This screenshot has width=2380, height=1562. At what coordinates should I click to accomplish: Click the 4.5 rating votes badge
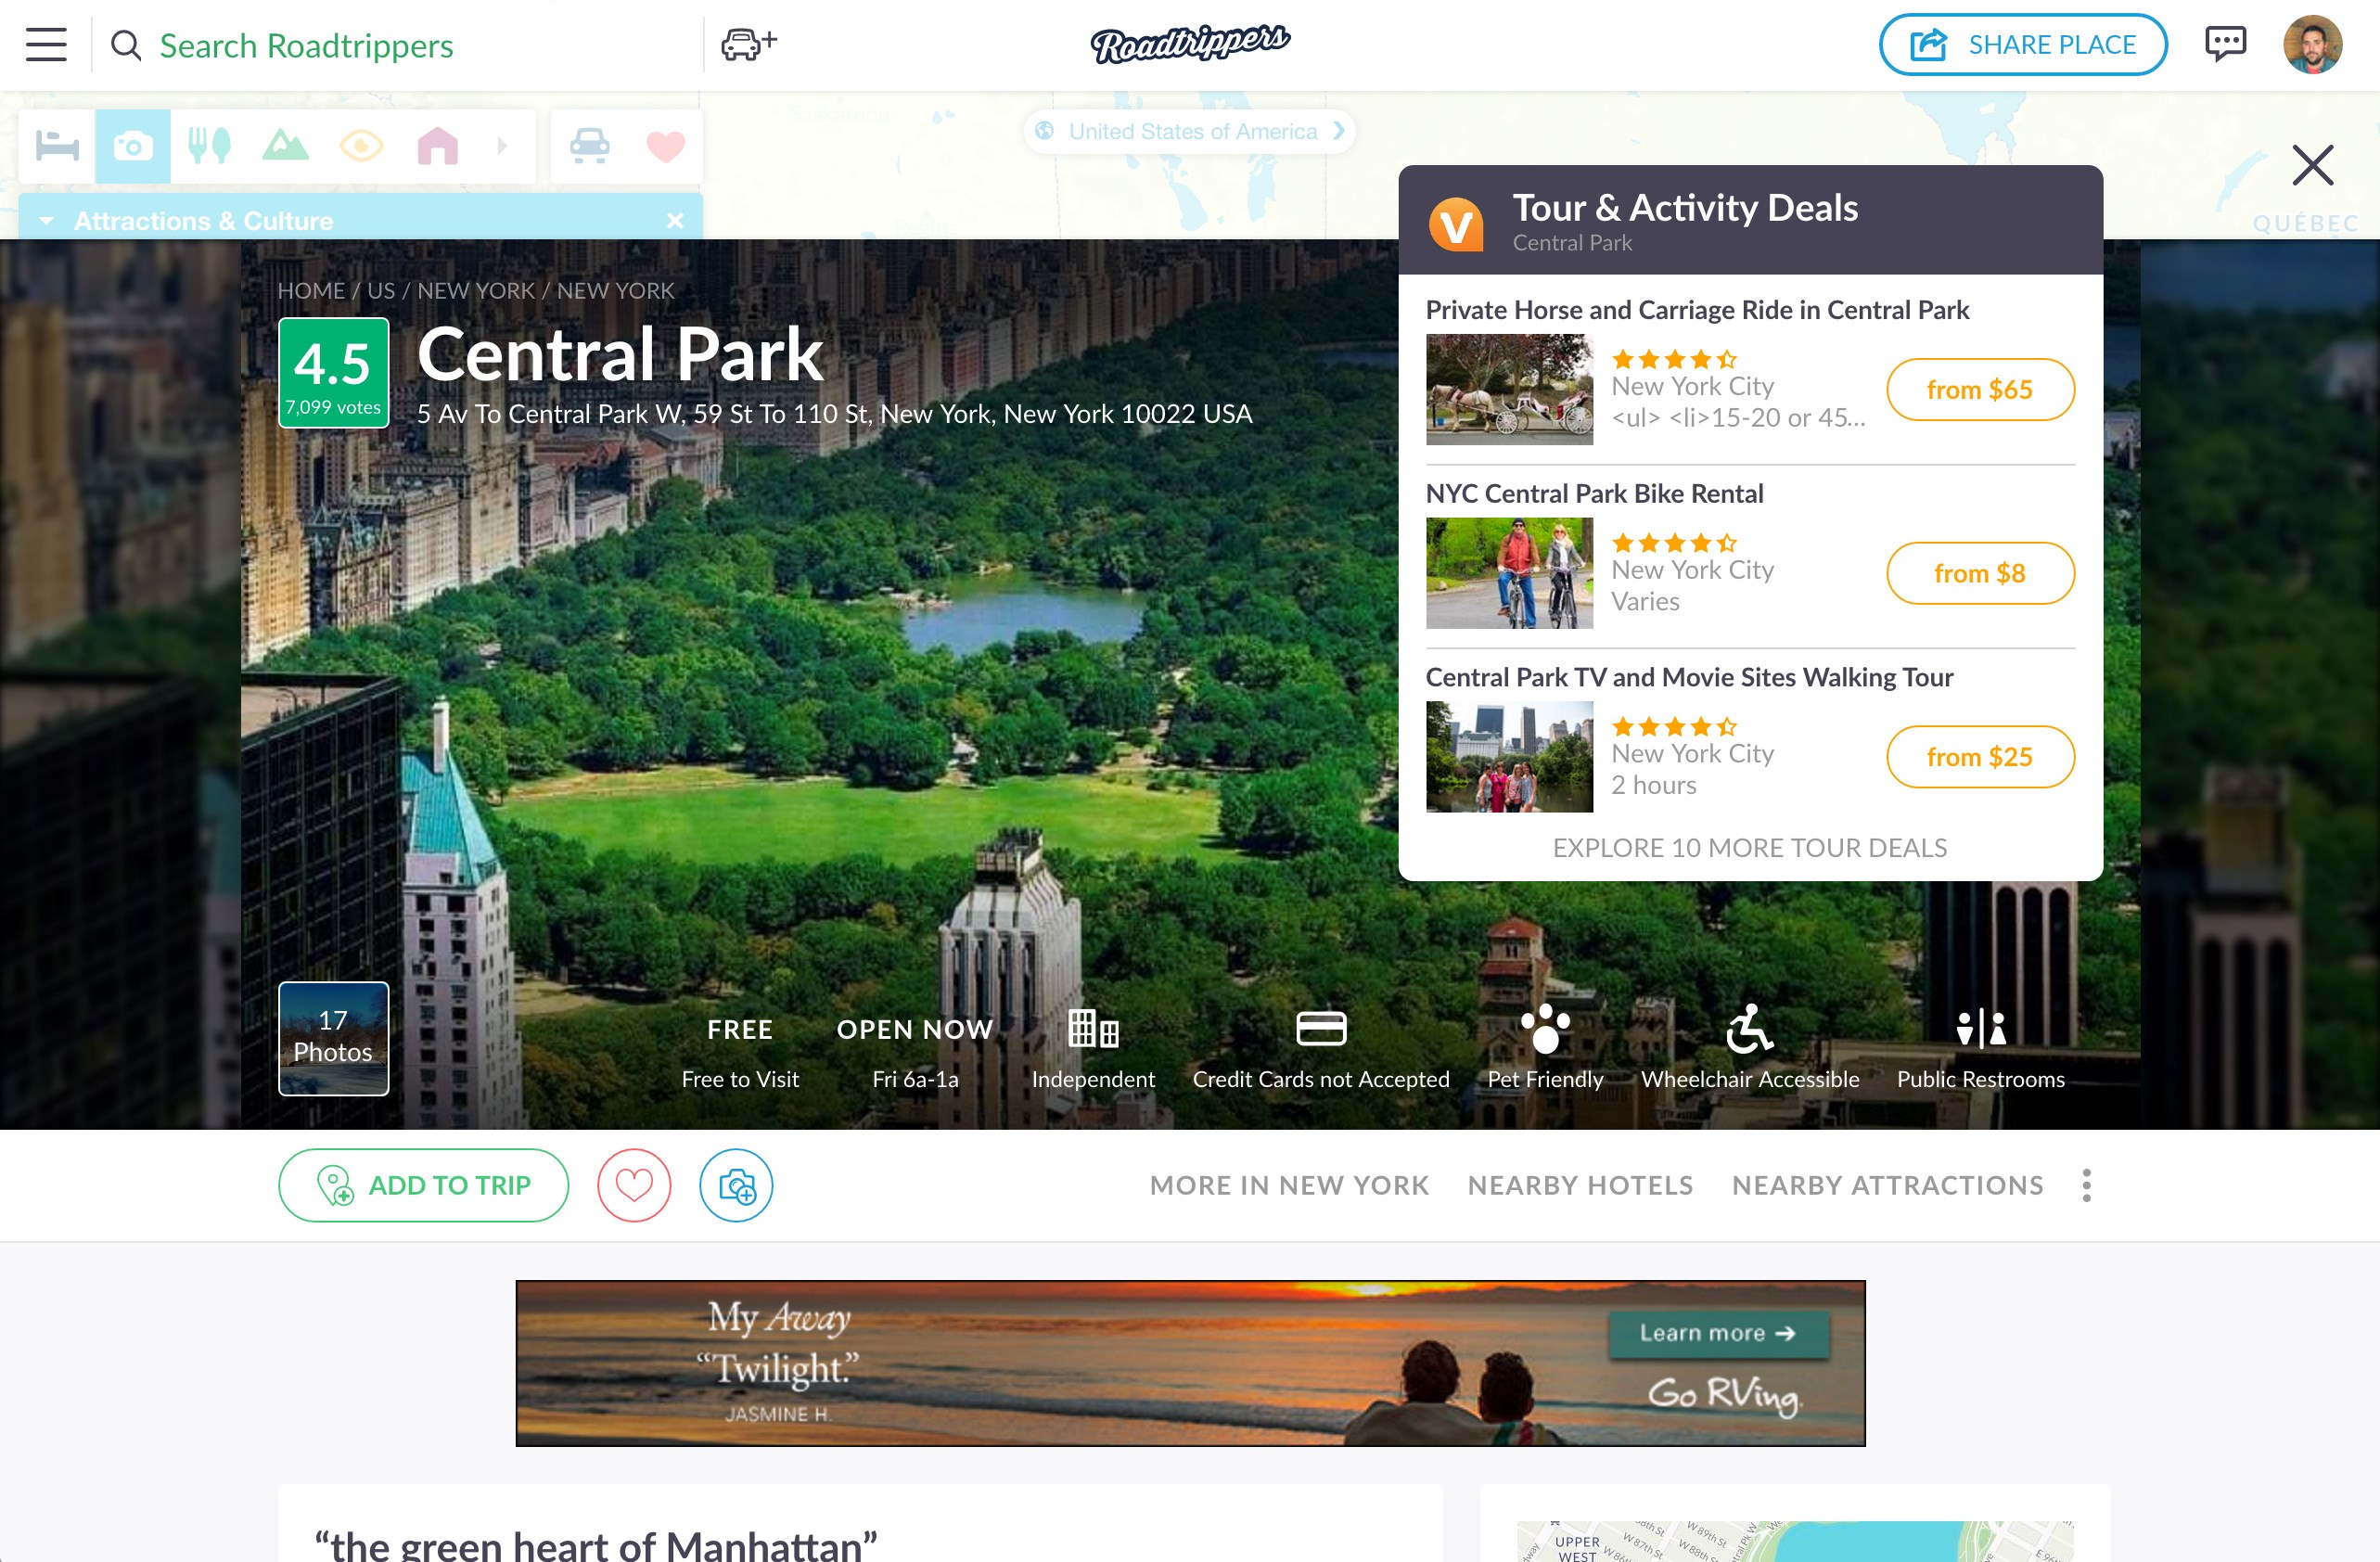coord(333,372)
